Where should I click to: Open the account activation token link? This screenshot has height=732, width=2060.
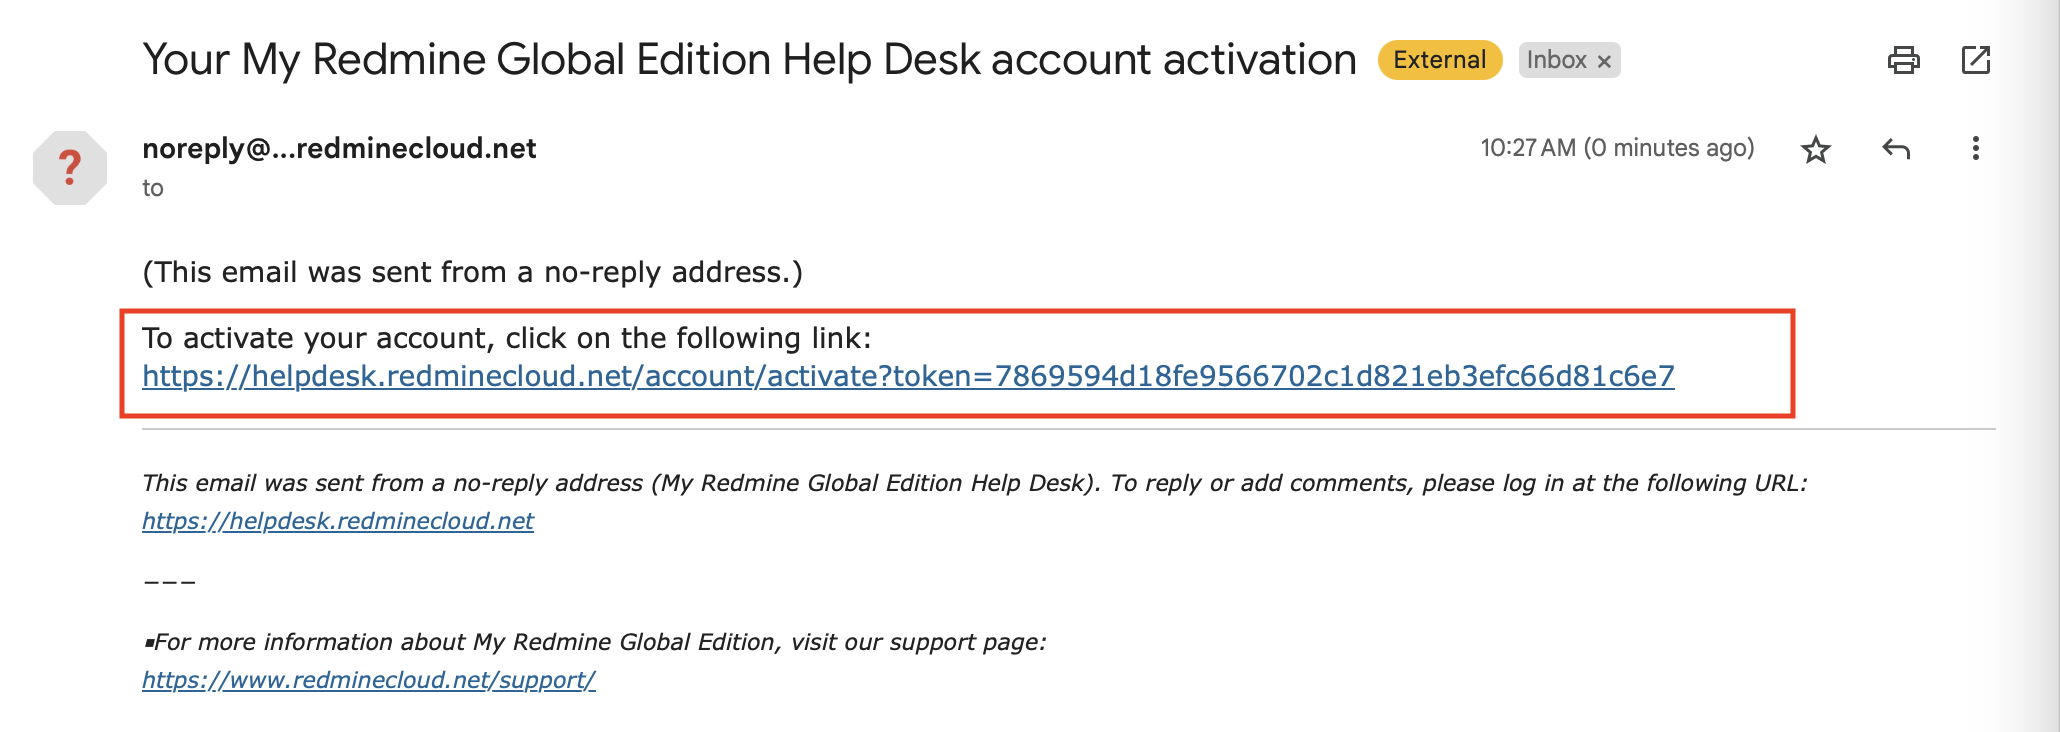pos(907,376)
